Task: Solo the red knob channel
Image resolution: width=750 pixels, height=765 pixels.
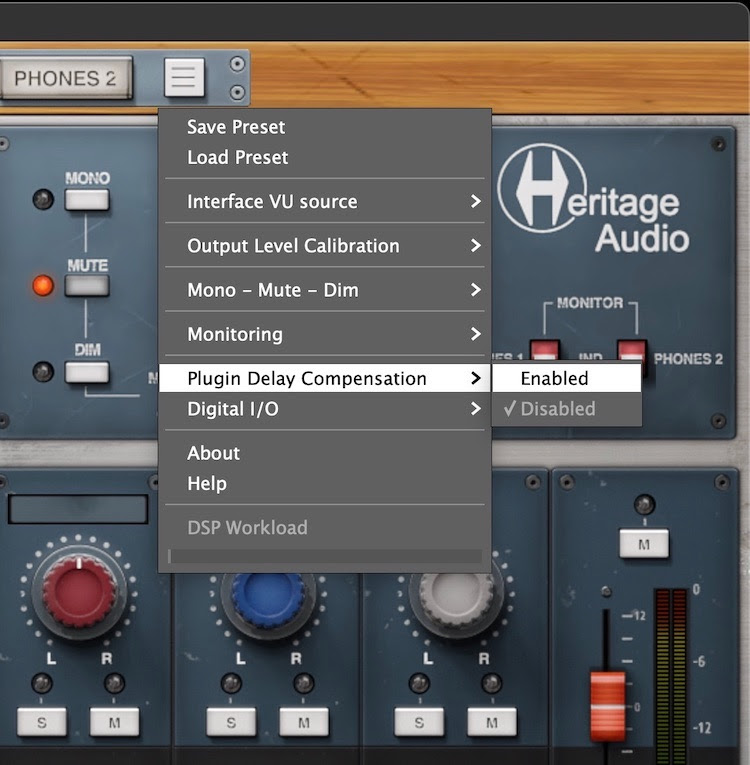Action: click(x=42, y=722)
